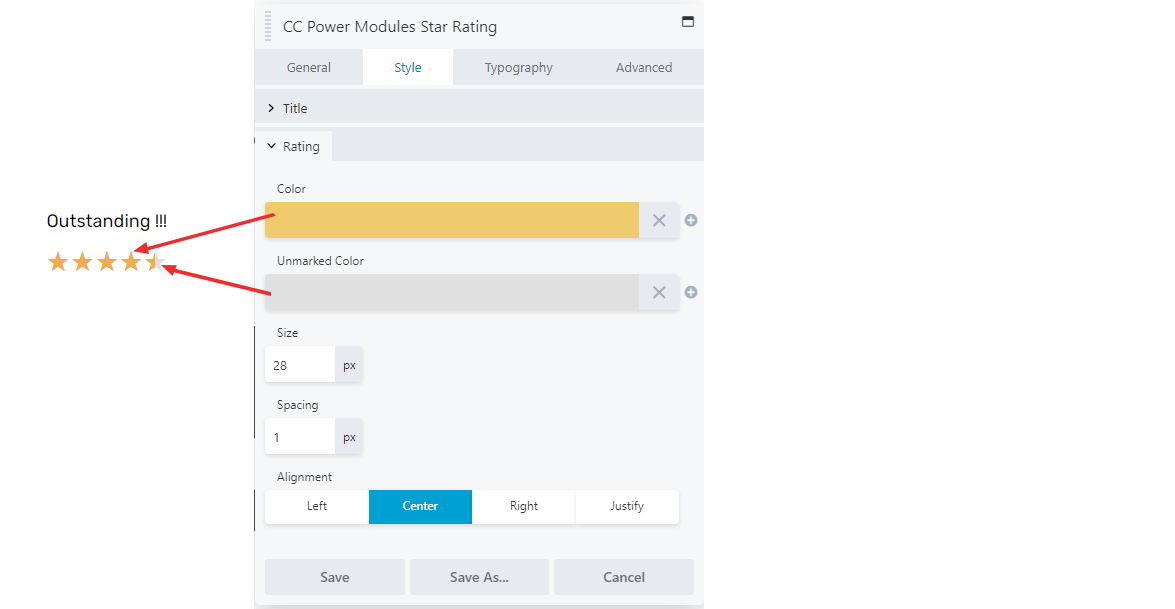The width and height of the screenshot is (1175, 609).
Task: Save the module settings
Action: [x=335, y=577]
